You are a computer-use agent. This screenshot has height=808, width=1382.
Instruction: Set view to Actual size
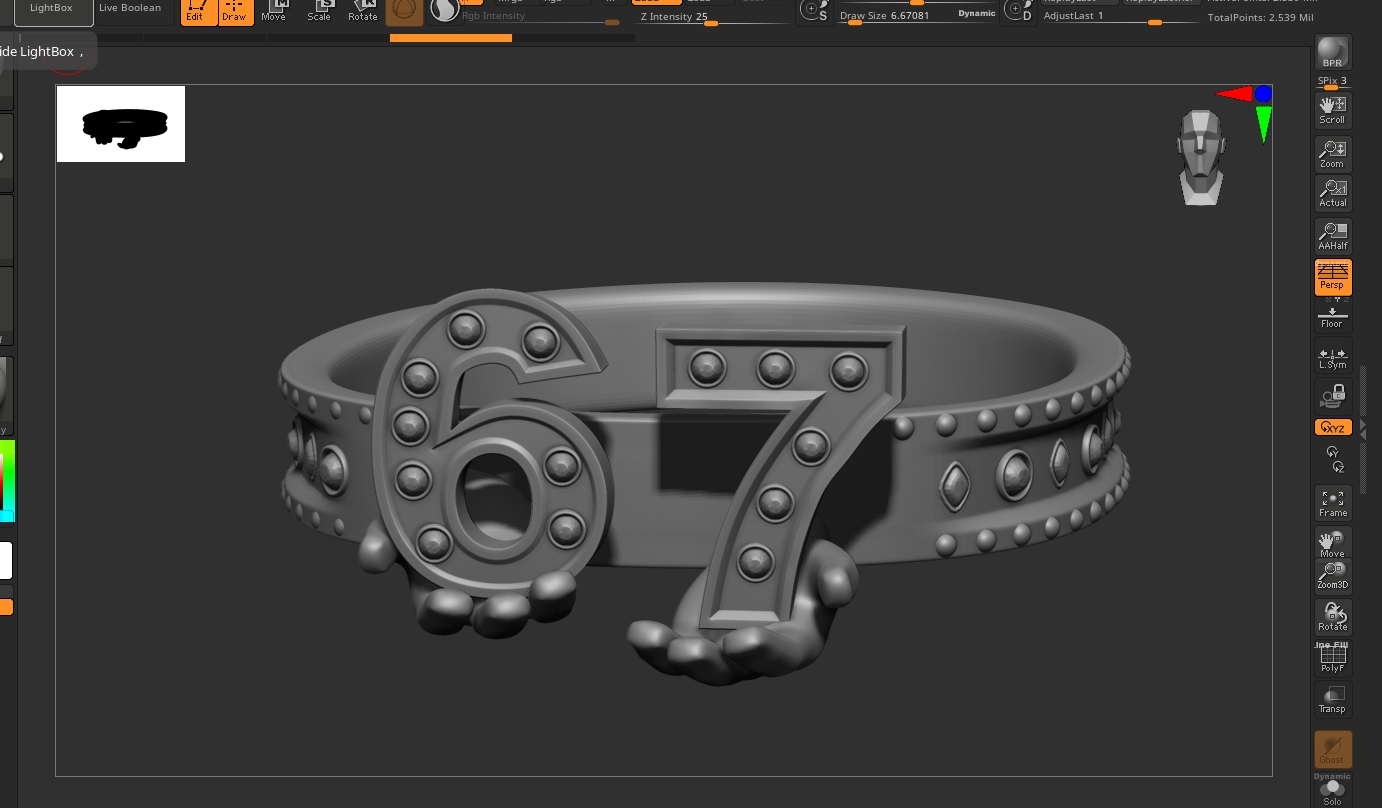1332,193
